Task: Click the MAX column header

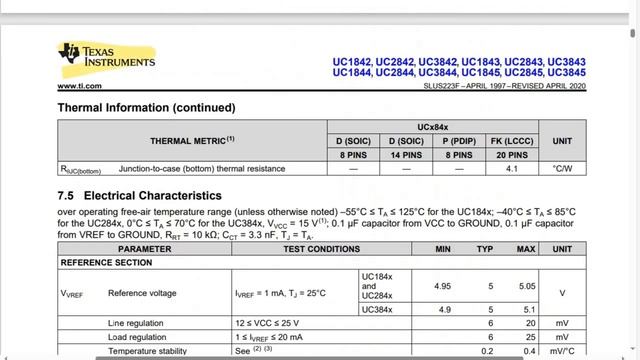Action: point(526,249)
